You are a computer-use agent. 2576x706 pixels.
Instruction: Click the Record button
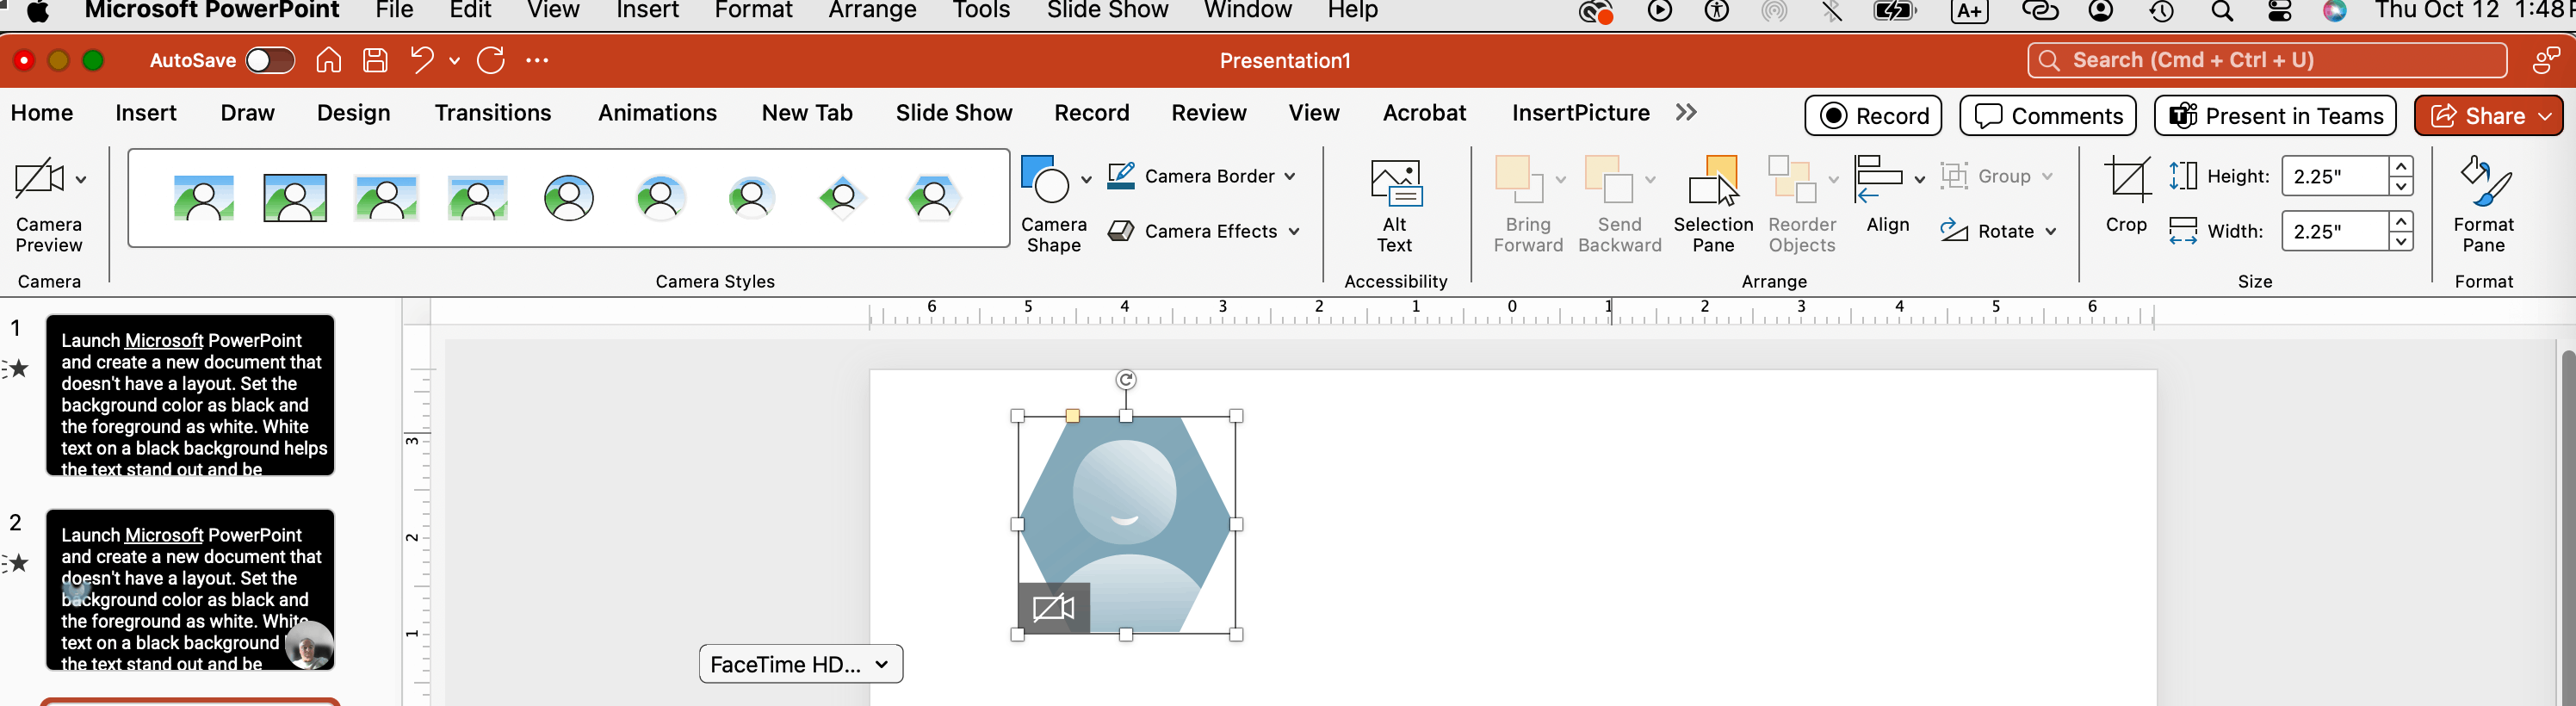tap(1873, 116)
